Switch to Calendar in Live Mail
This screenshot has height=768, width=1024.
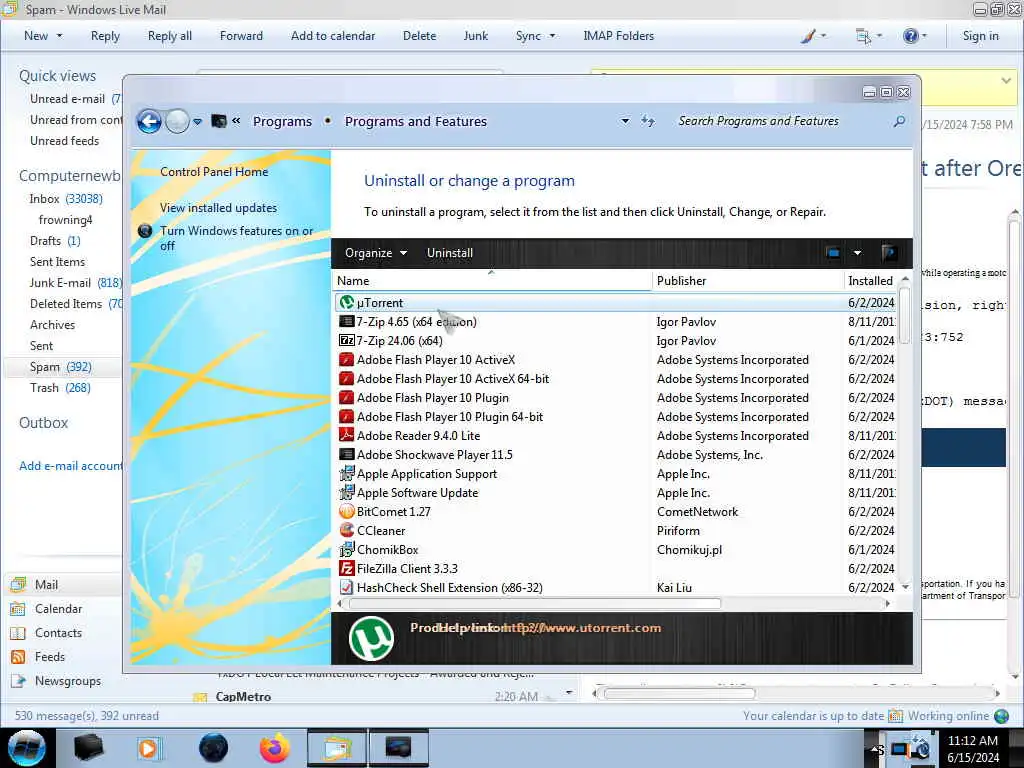pyautogui.click(x=58, y=609)
